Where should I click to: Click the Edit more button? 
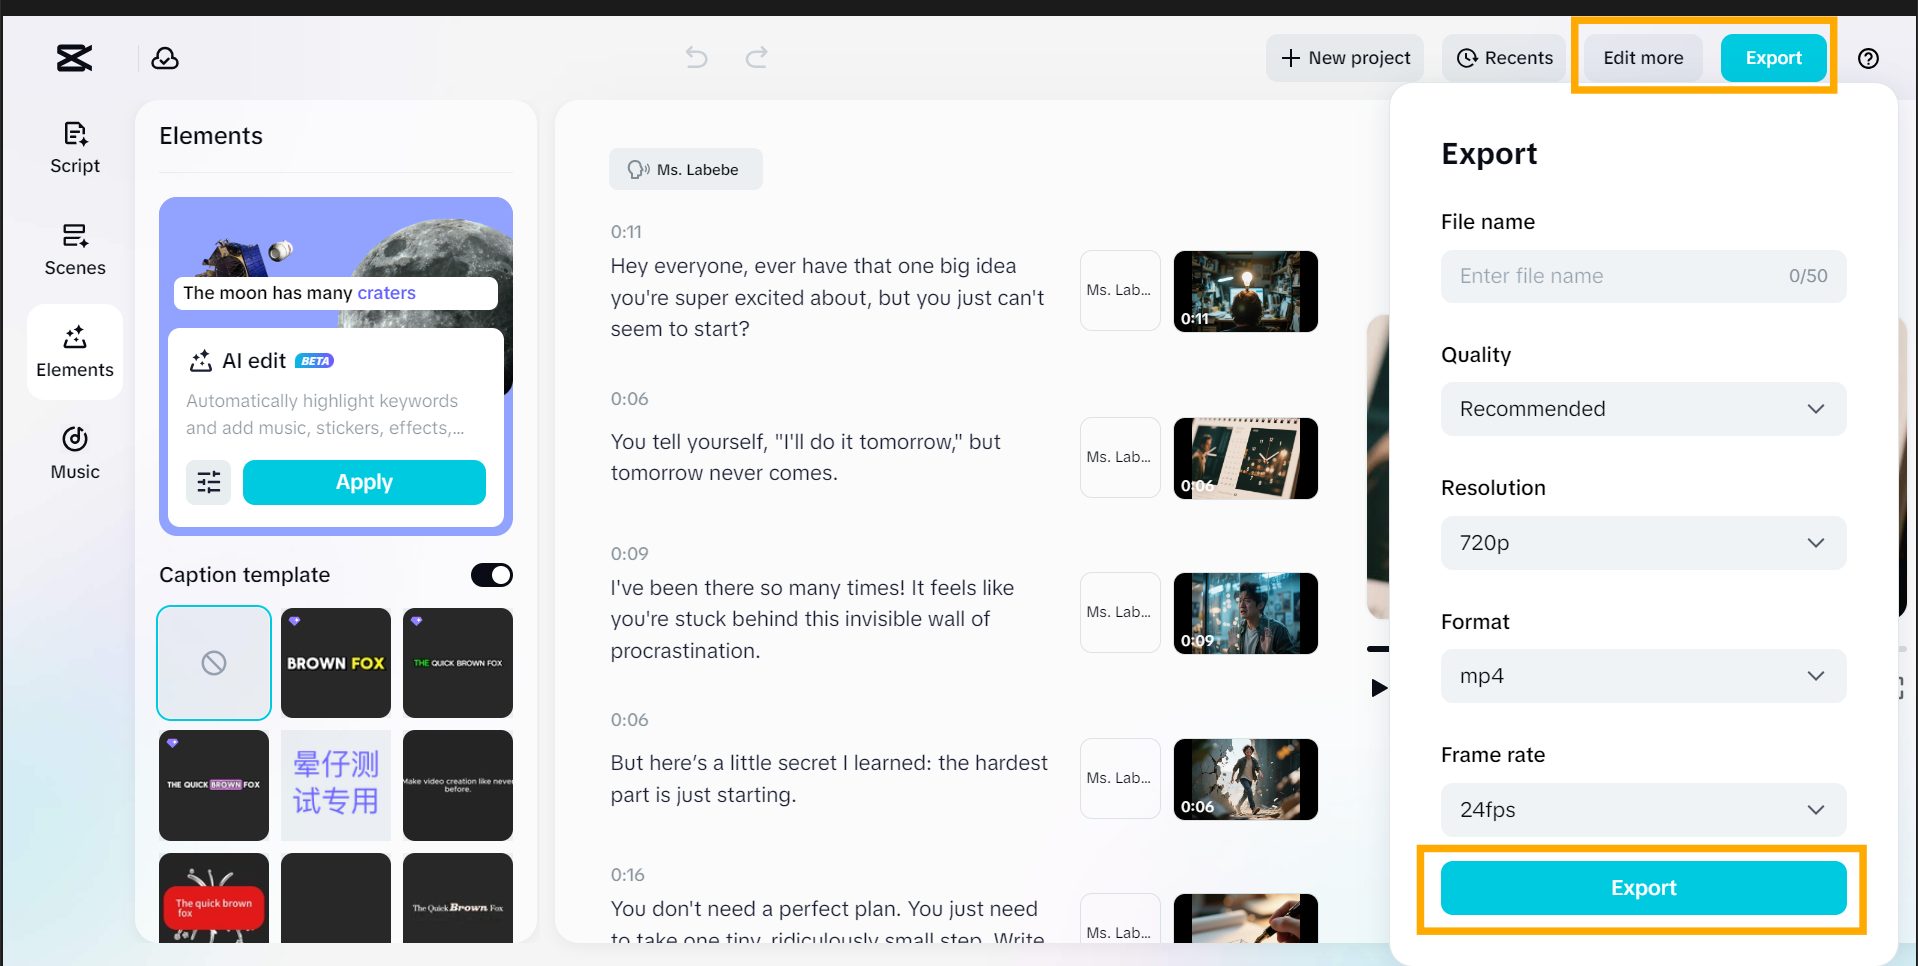(1642, 58)
